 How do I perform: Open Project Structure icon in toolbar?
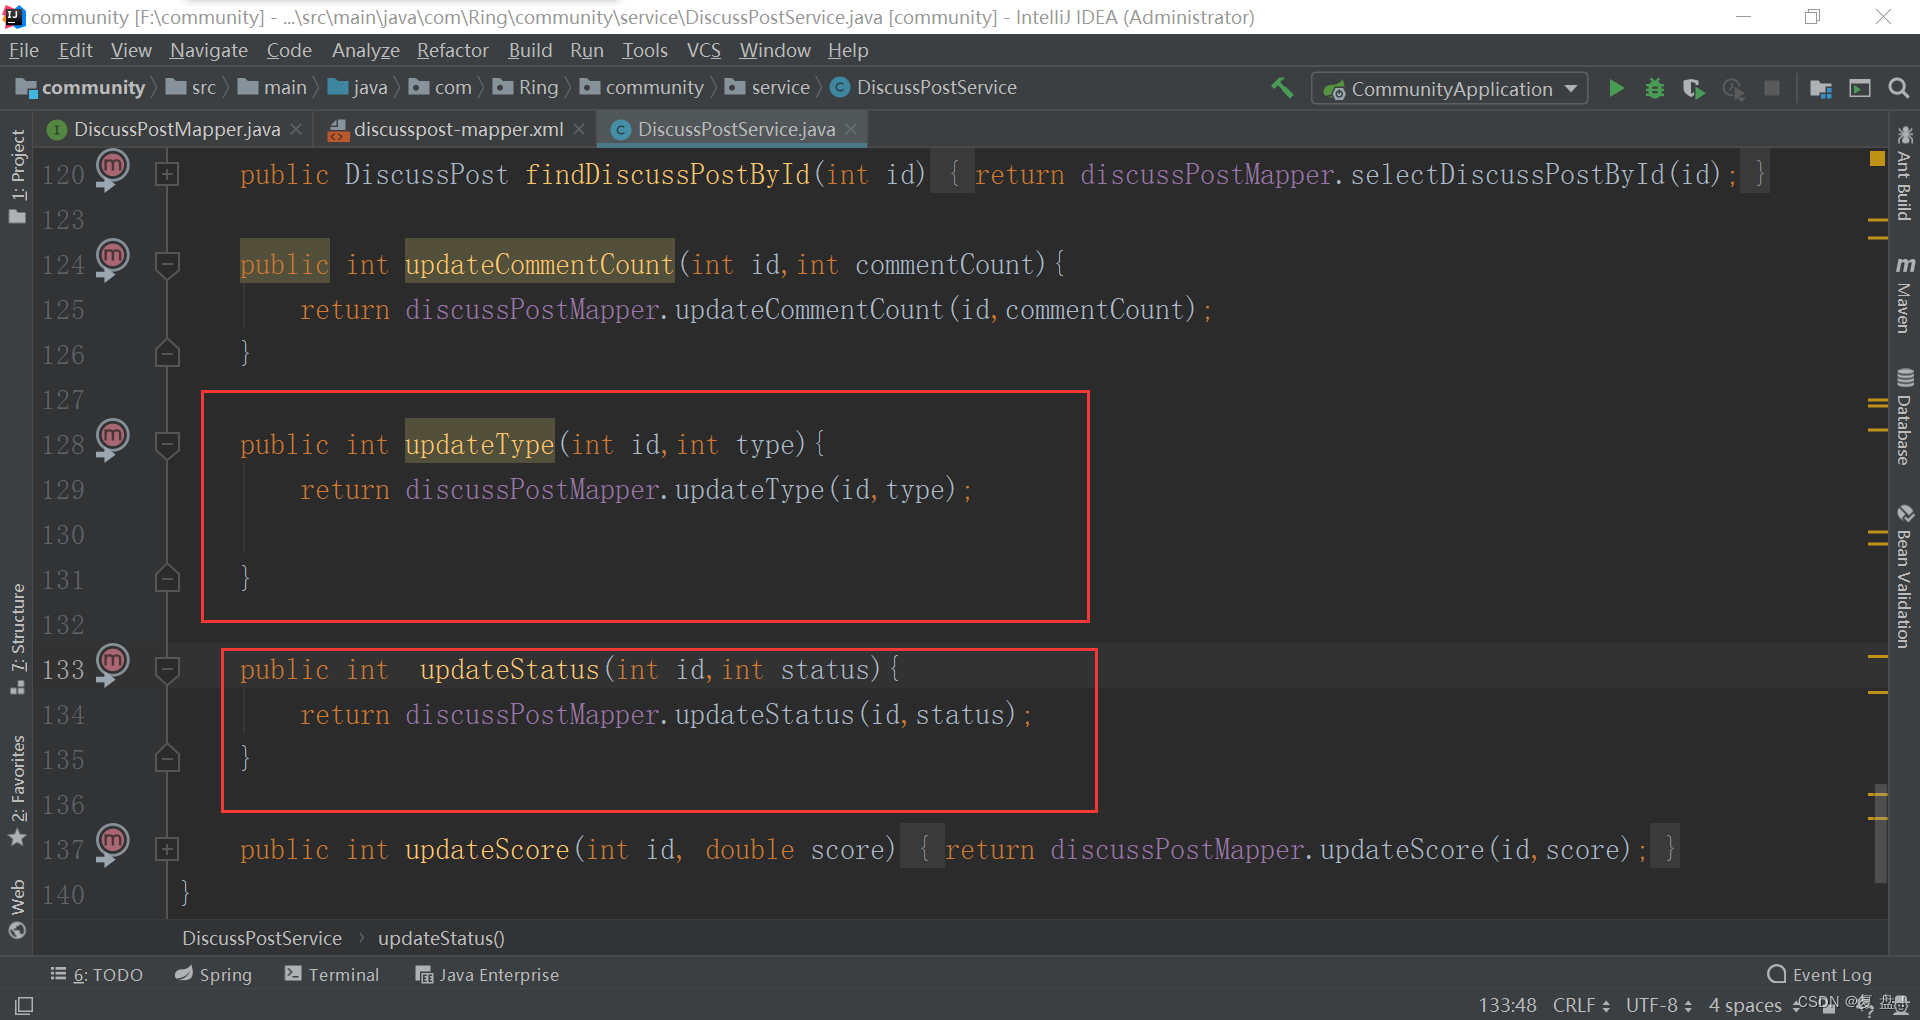1821,88
